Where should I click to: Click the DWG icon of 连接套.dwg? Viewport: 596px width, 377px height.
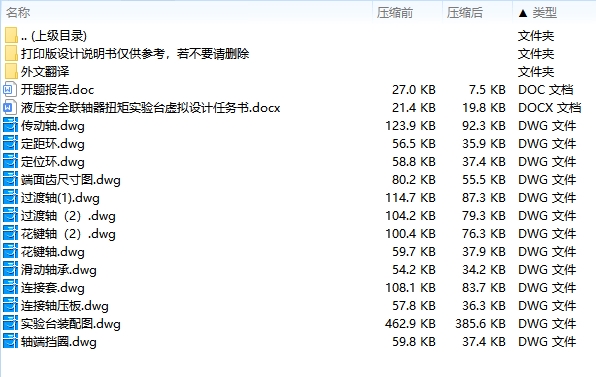[10, 288]
